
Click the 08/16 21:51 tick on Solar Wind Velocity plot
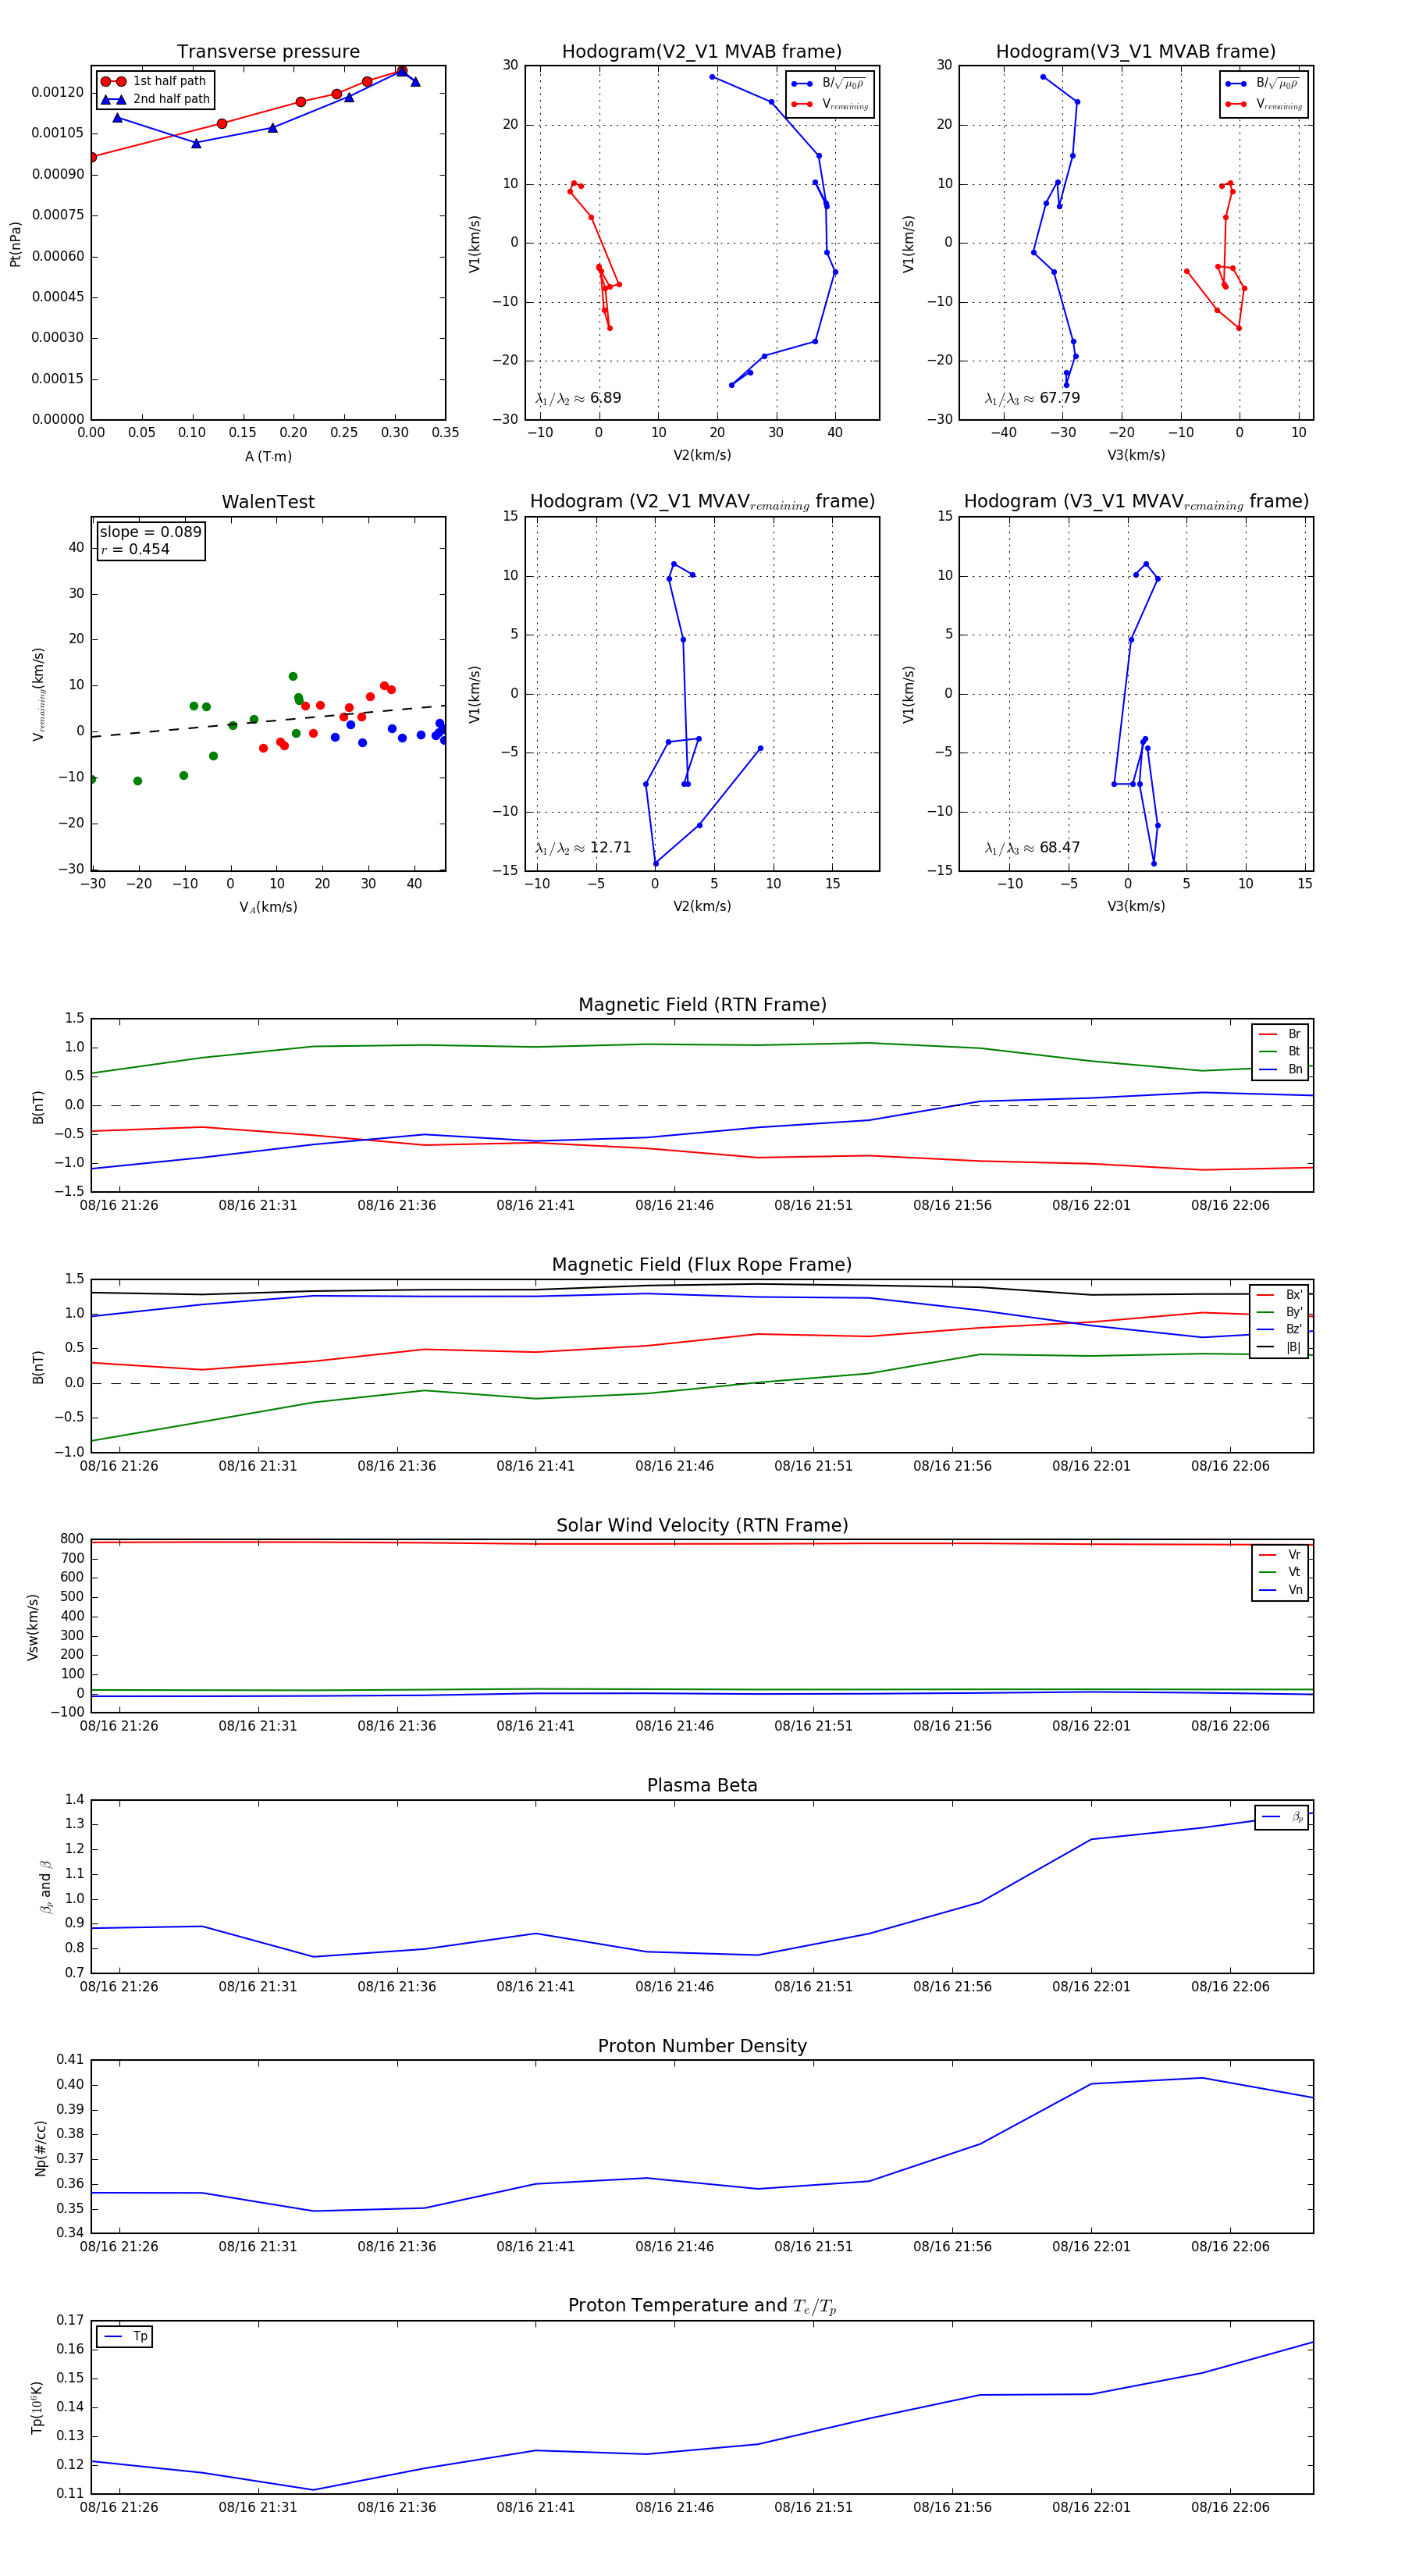813,1725
